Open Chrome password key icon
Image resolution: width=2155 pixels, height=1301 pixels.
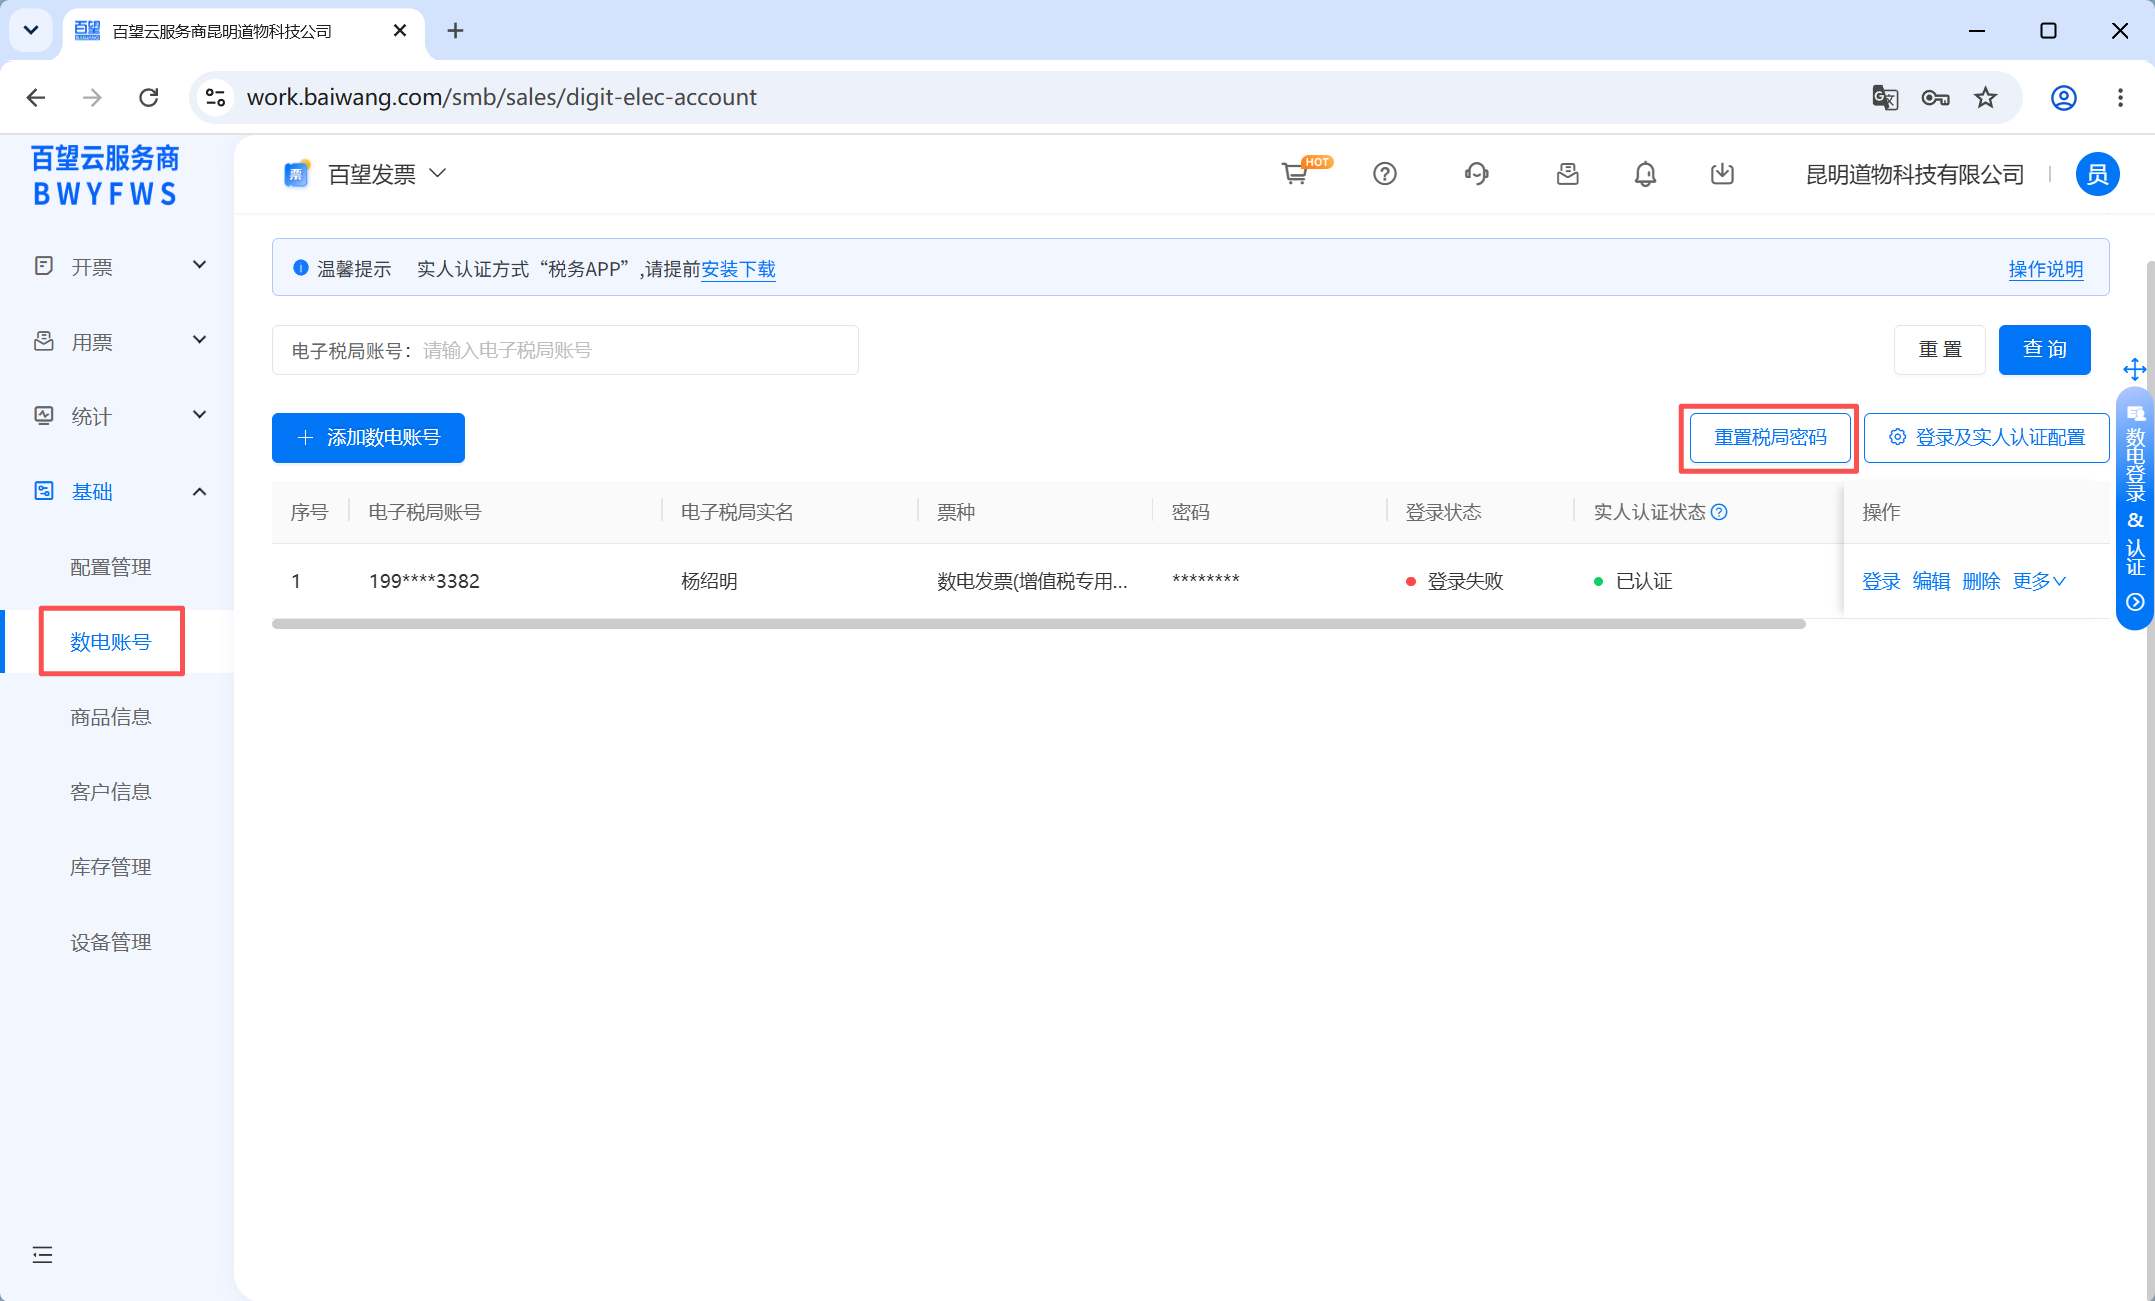click(1935, 97)
